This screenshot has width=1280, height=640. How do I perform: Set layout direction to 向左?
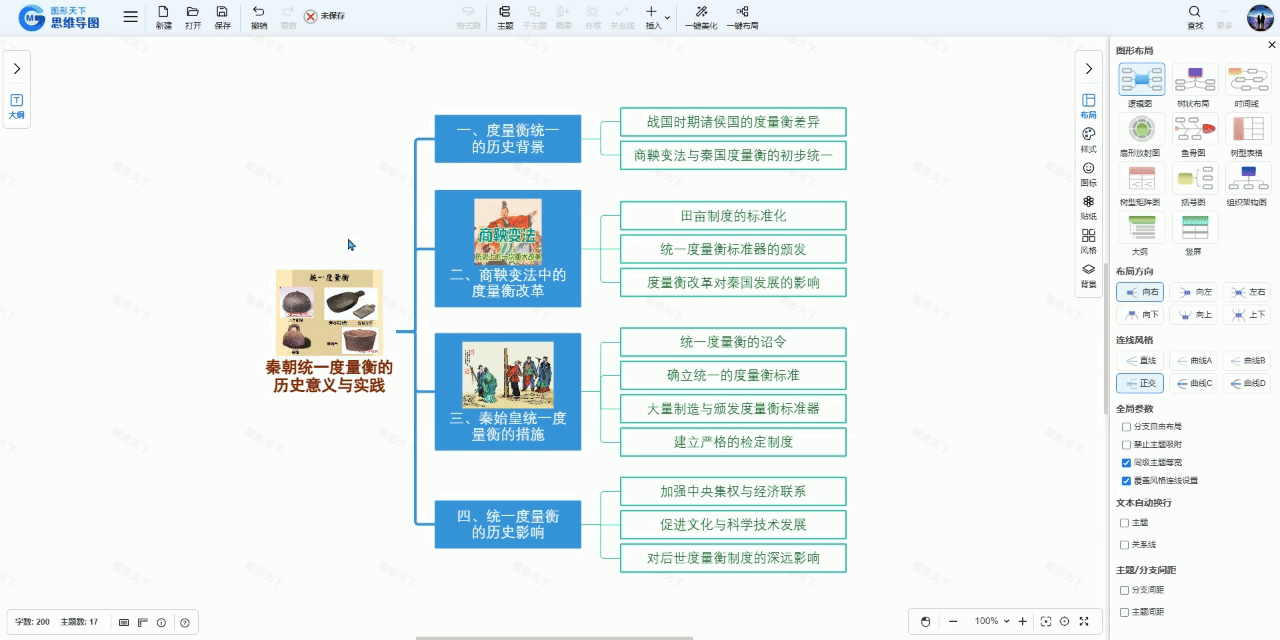point(1194,292)
